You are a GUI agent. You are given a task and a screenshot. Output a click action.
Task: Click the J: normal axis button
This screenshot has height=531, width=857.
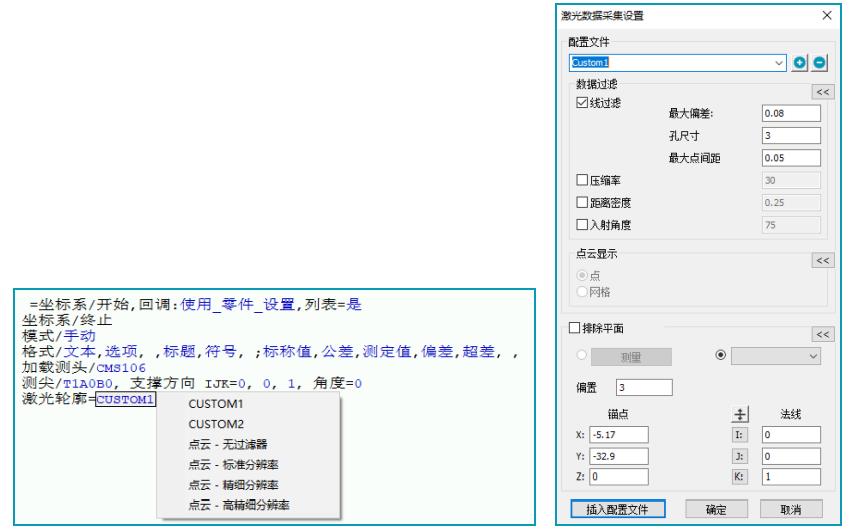(x=741, y=456)
